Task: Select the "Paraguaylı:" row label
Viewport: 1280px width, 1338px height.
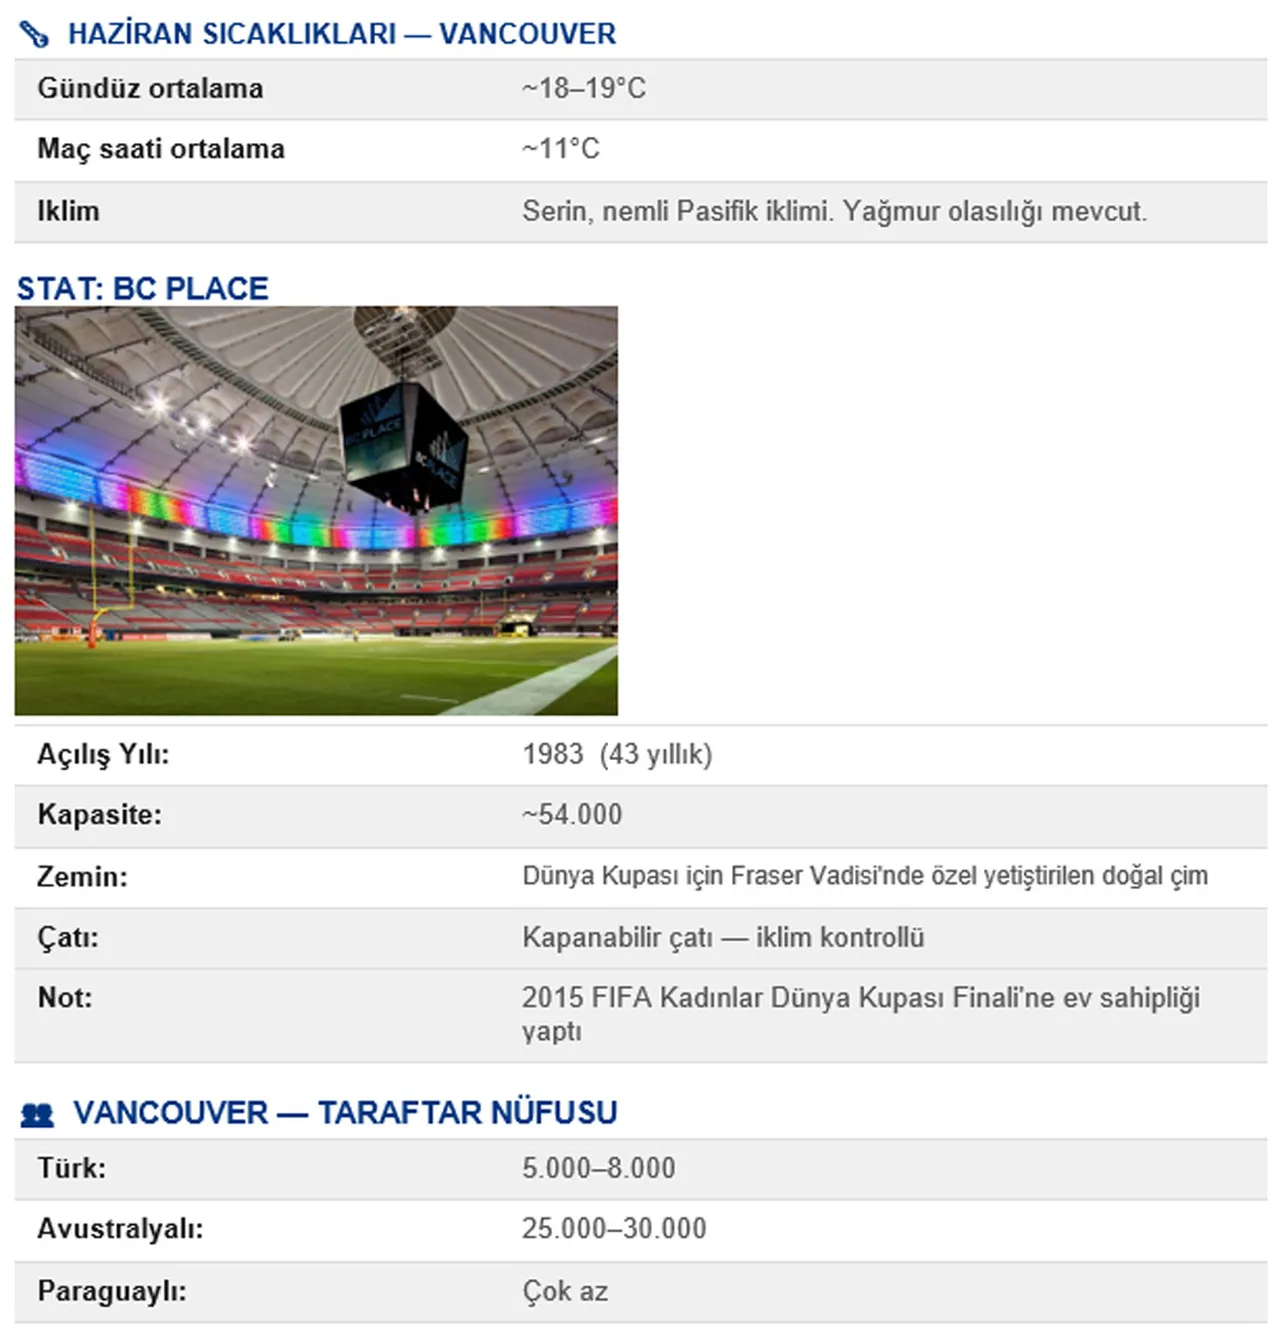Action: [x=112, y=1291]
